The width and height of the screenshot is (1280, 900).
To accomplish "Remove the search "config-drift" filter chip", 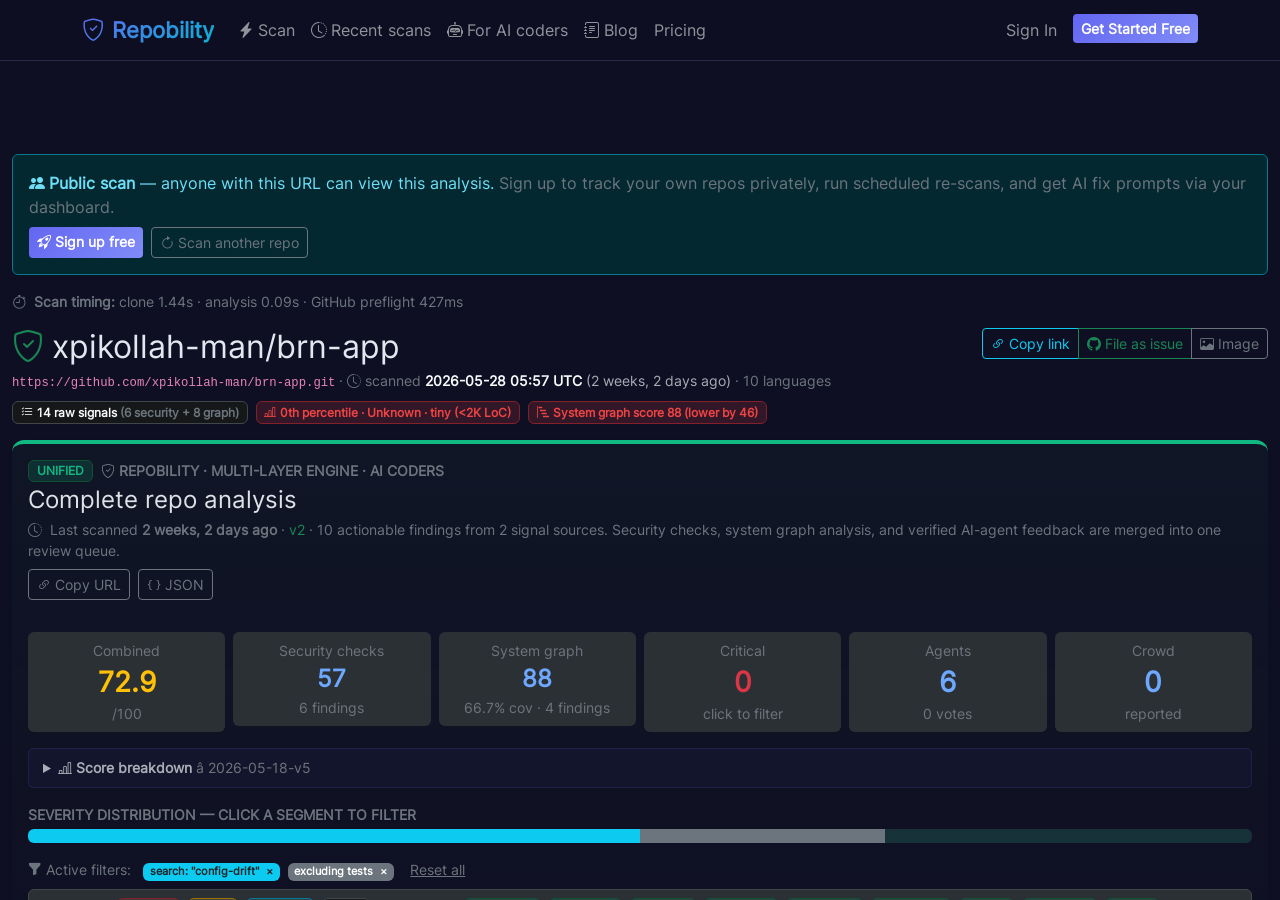I will point(269,872).
